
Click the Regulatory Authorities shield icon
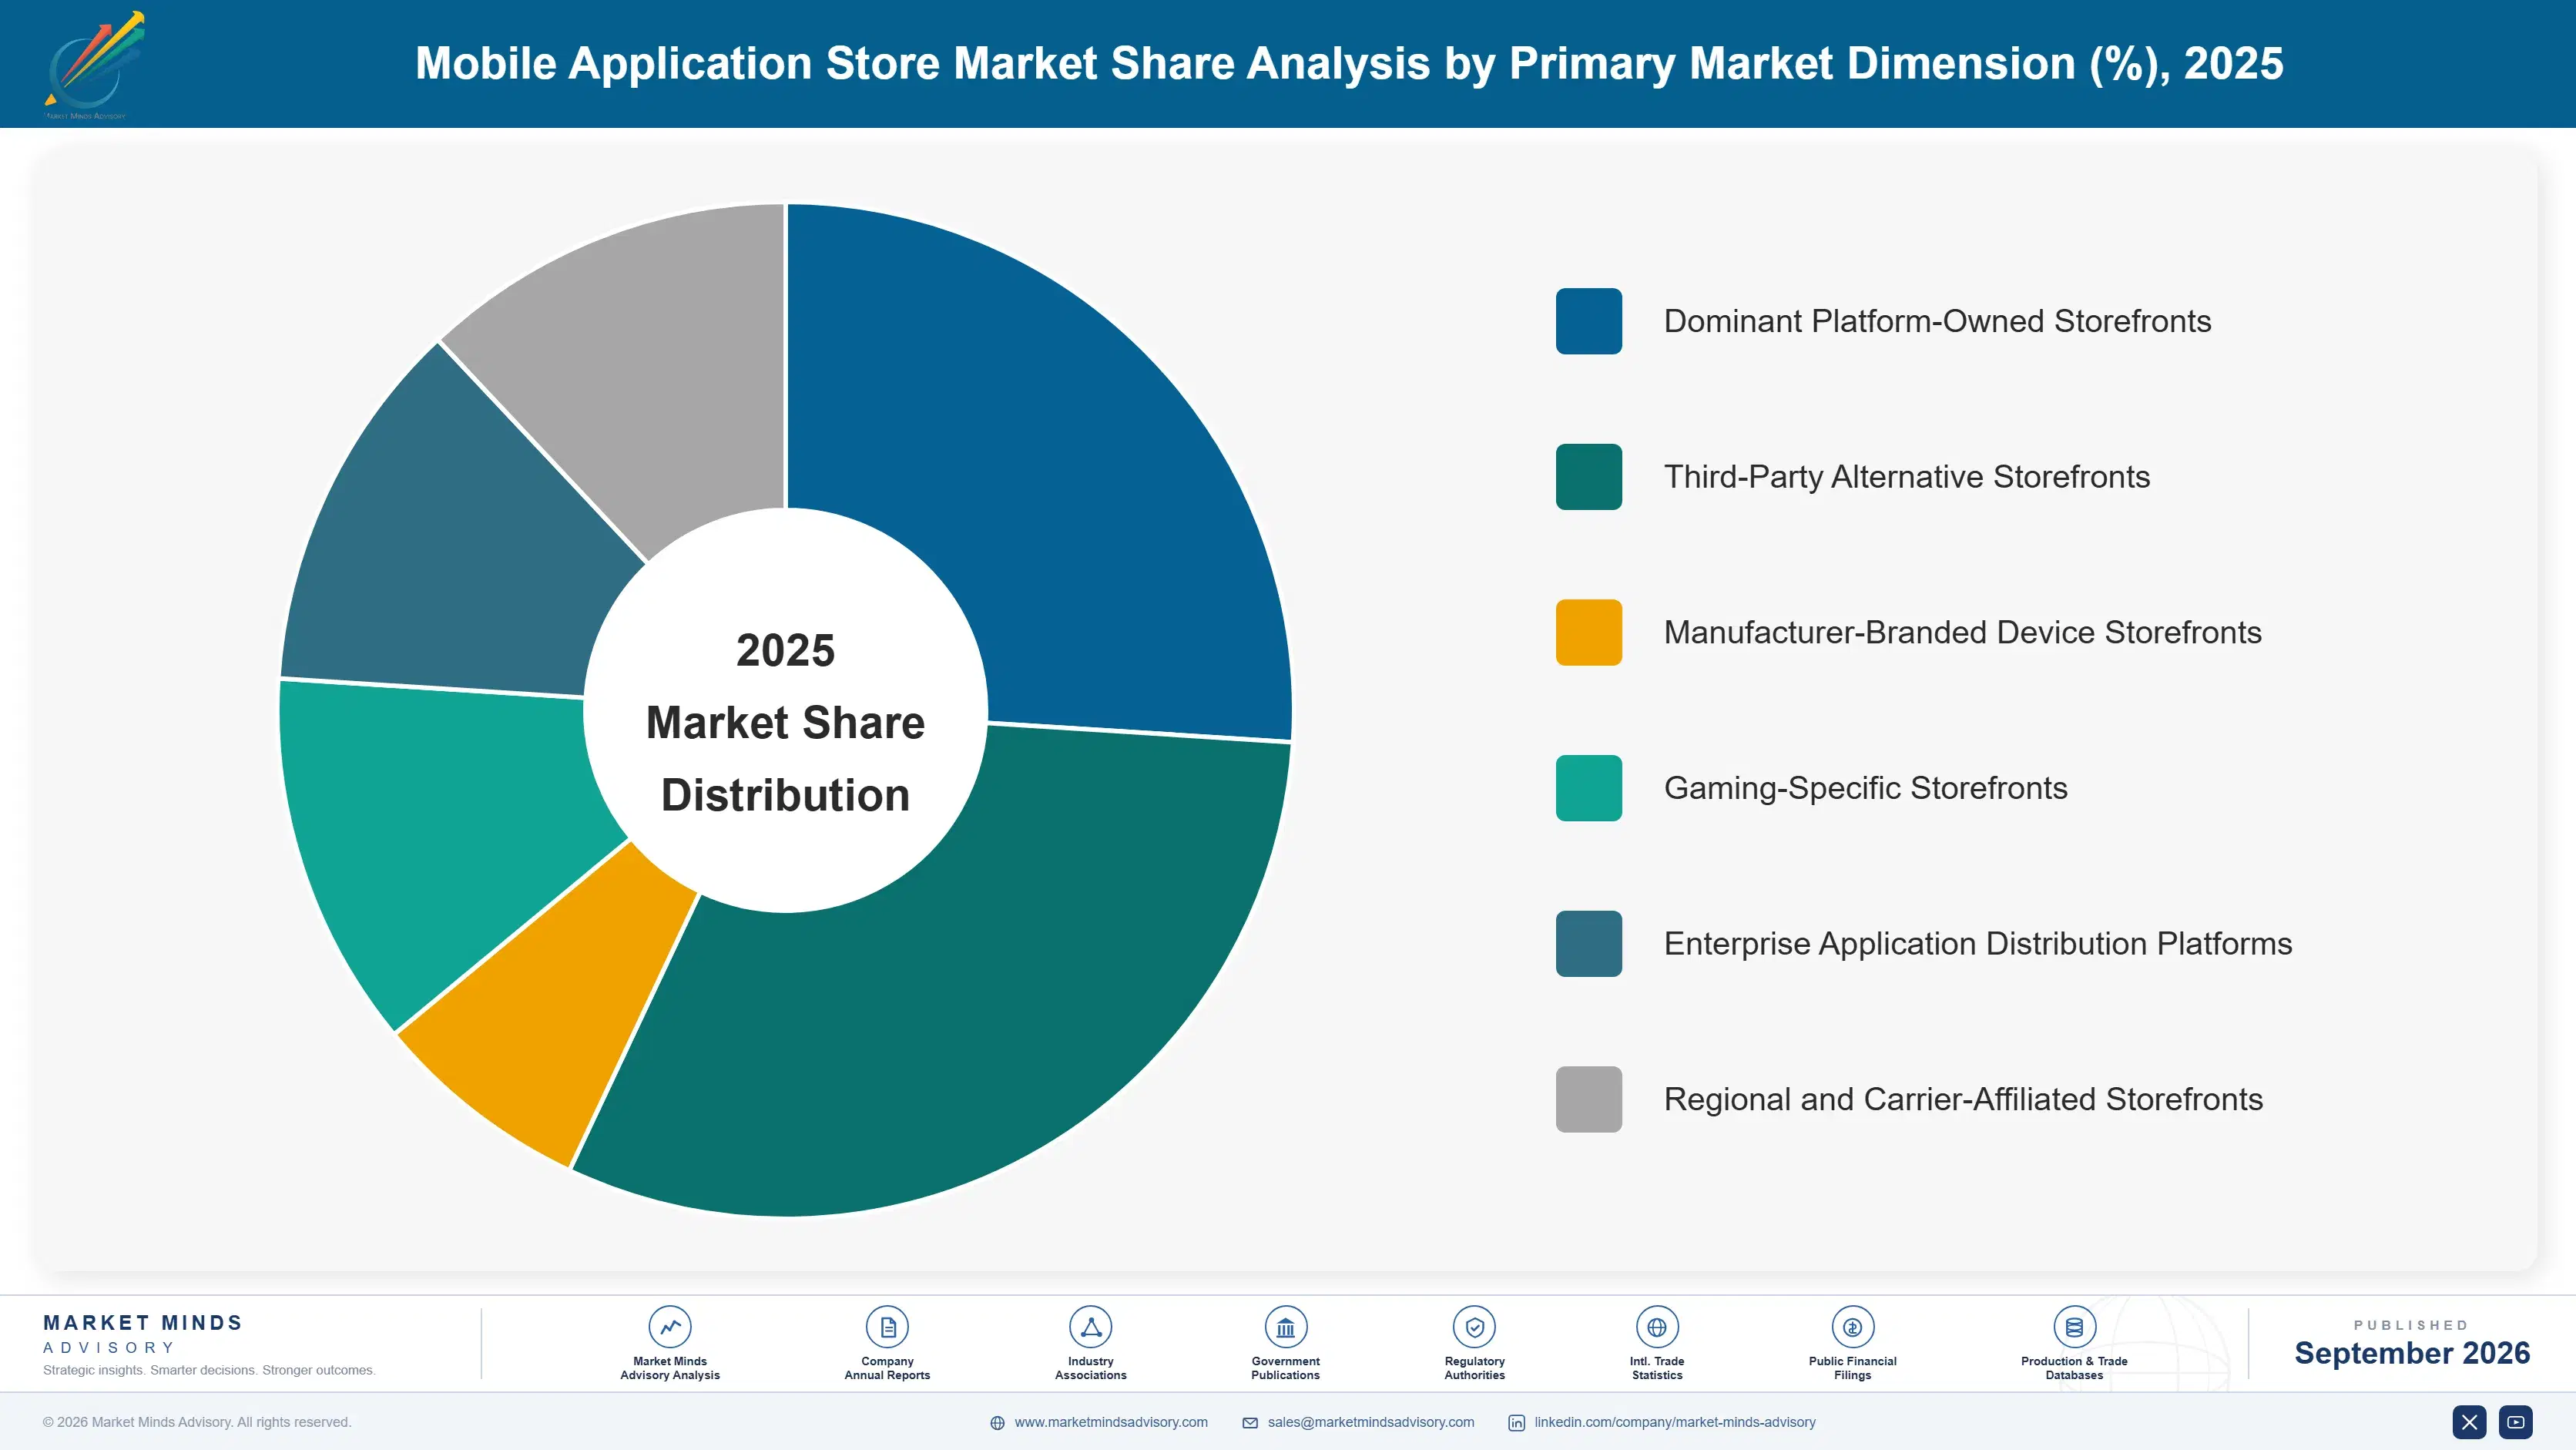(1474, 1327)
